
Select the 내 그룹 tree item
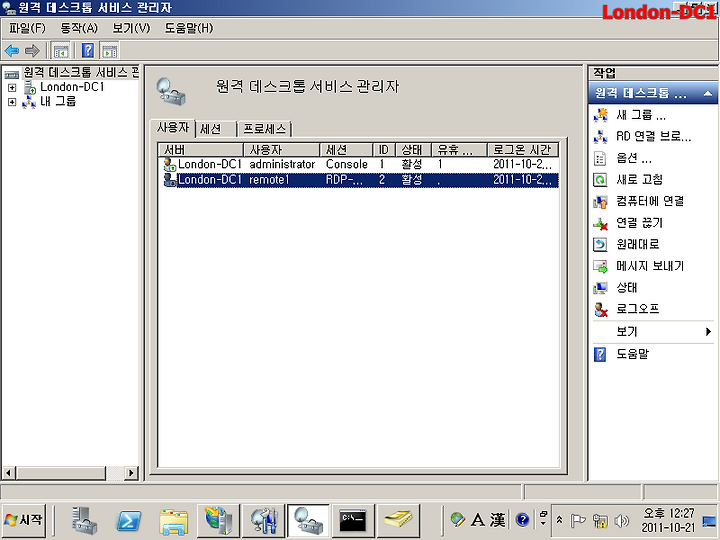[x=58, y=102]
